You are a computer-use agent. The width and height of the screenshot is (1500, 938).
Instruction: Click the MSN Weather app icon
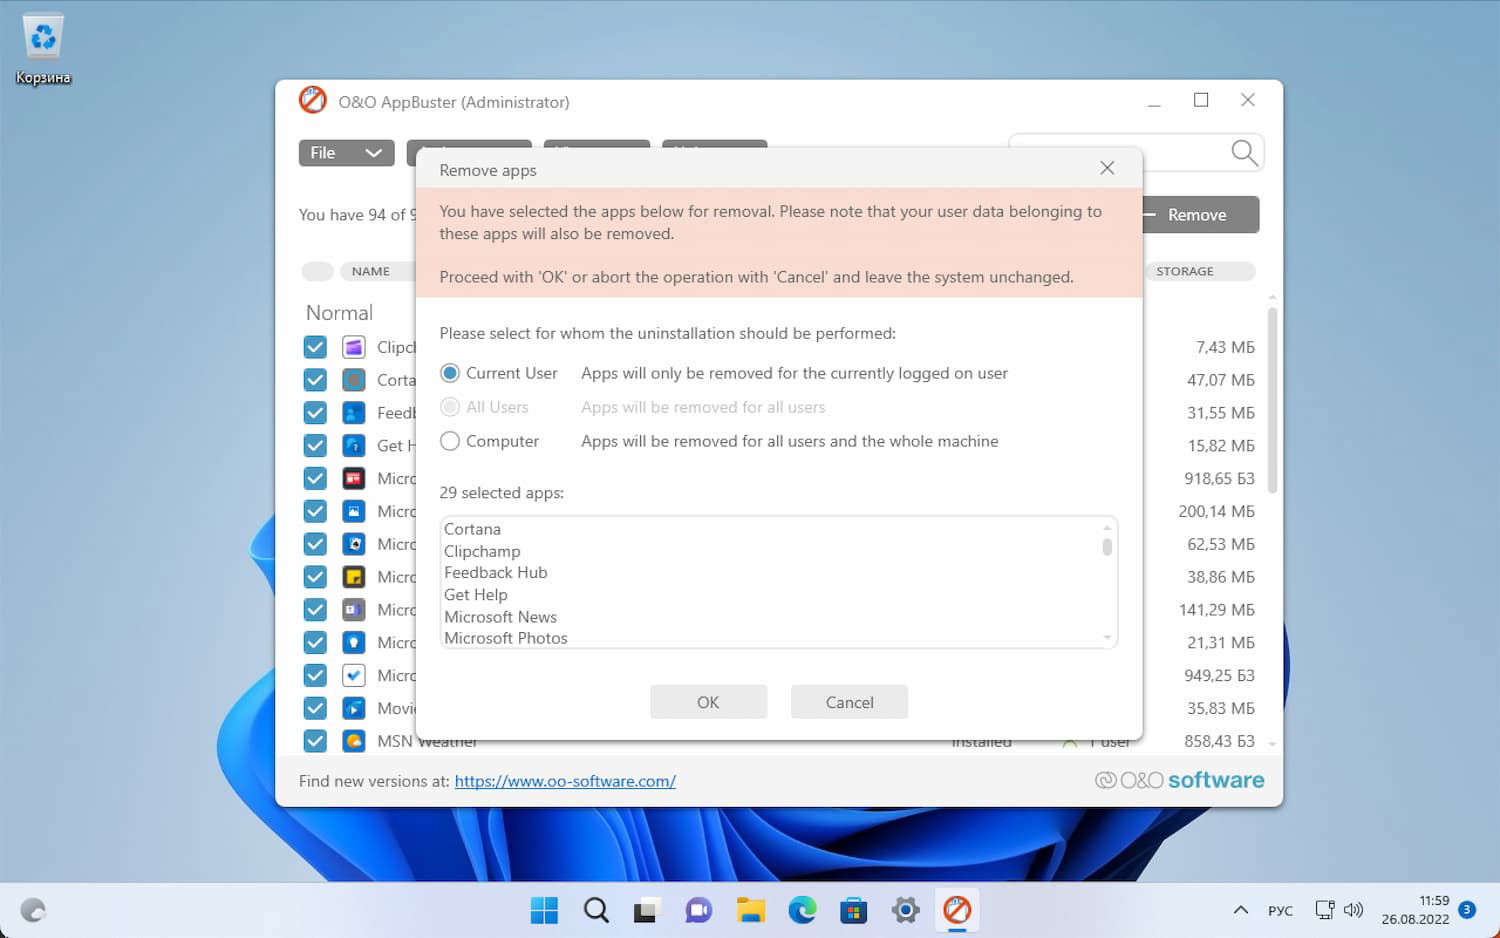tap(354, 741)
